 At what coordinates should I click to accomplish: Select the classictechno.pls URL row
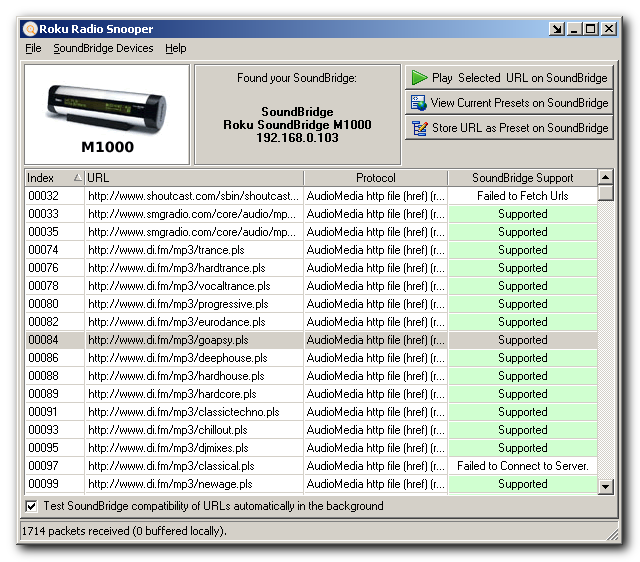click(311, 412)
